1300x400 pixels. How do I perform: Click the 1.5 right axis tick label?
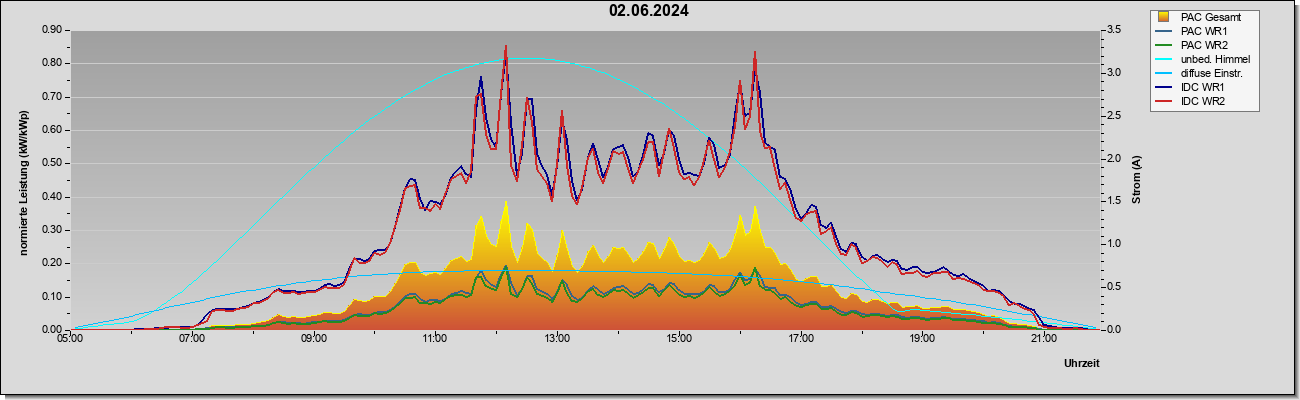coord(1113,201)
